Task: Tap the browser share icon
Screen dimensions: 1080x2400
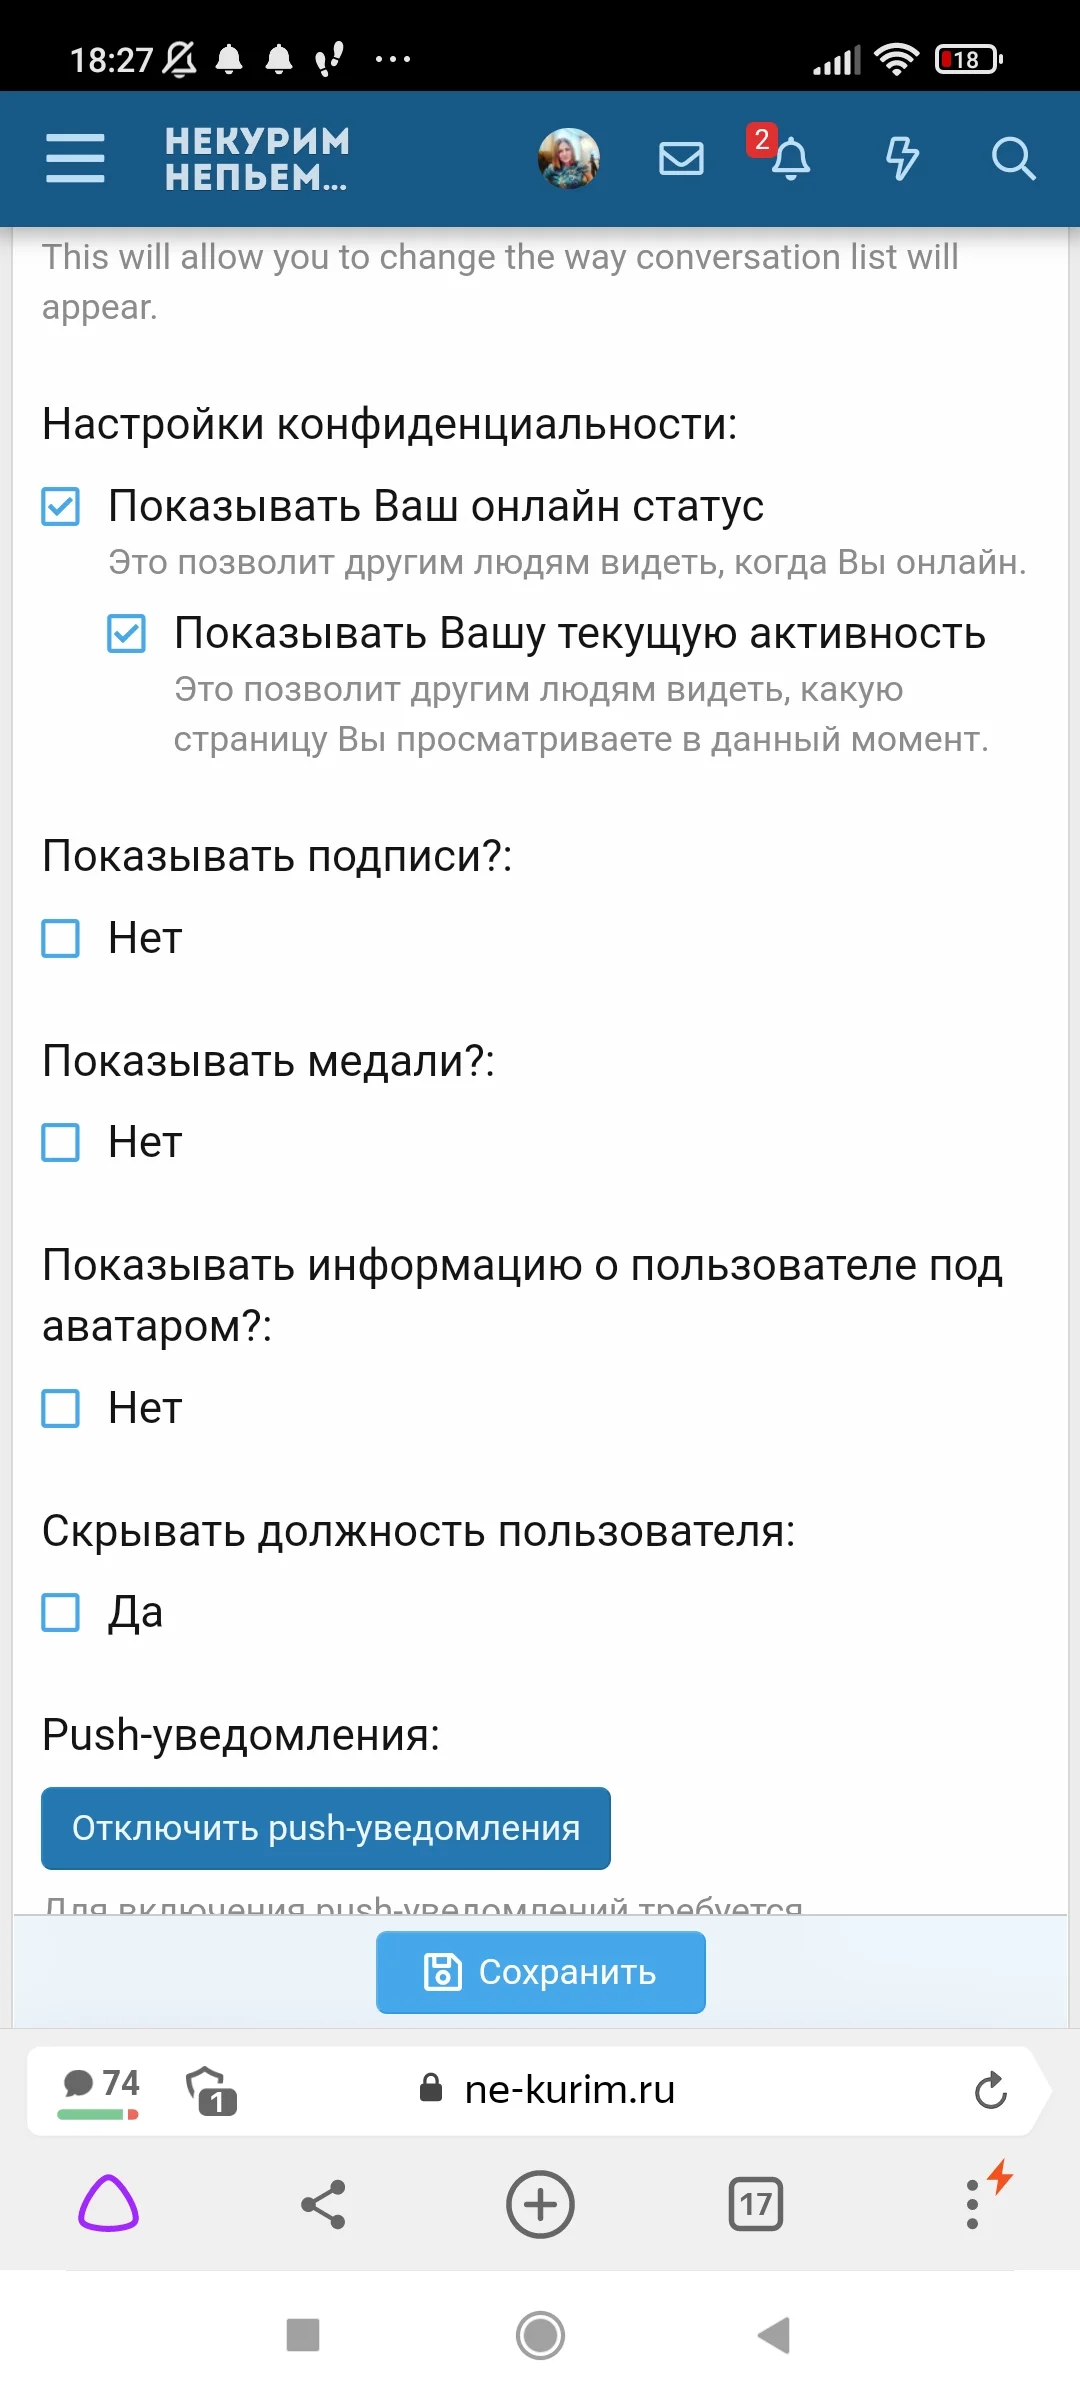Action: coord(323,2204)
